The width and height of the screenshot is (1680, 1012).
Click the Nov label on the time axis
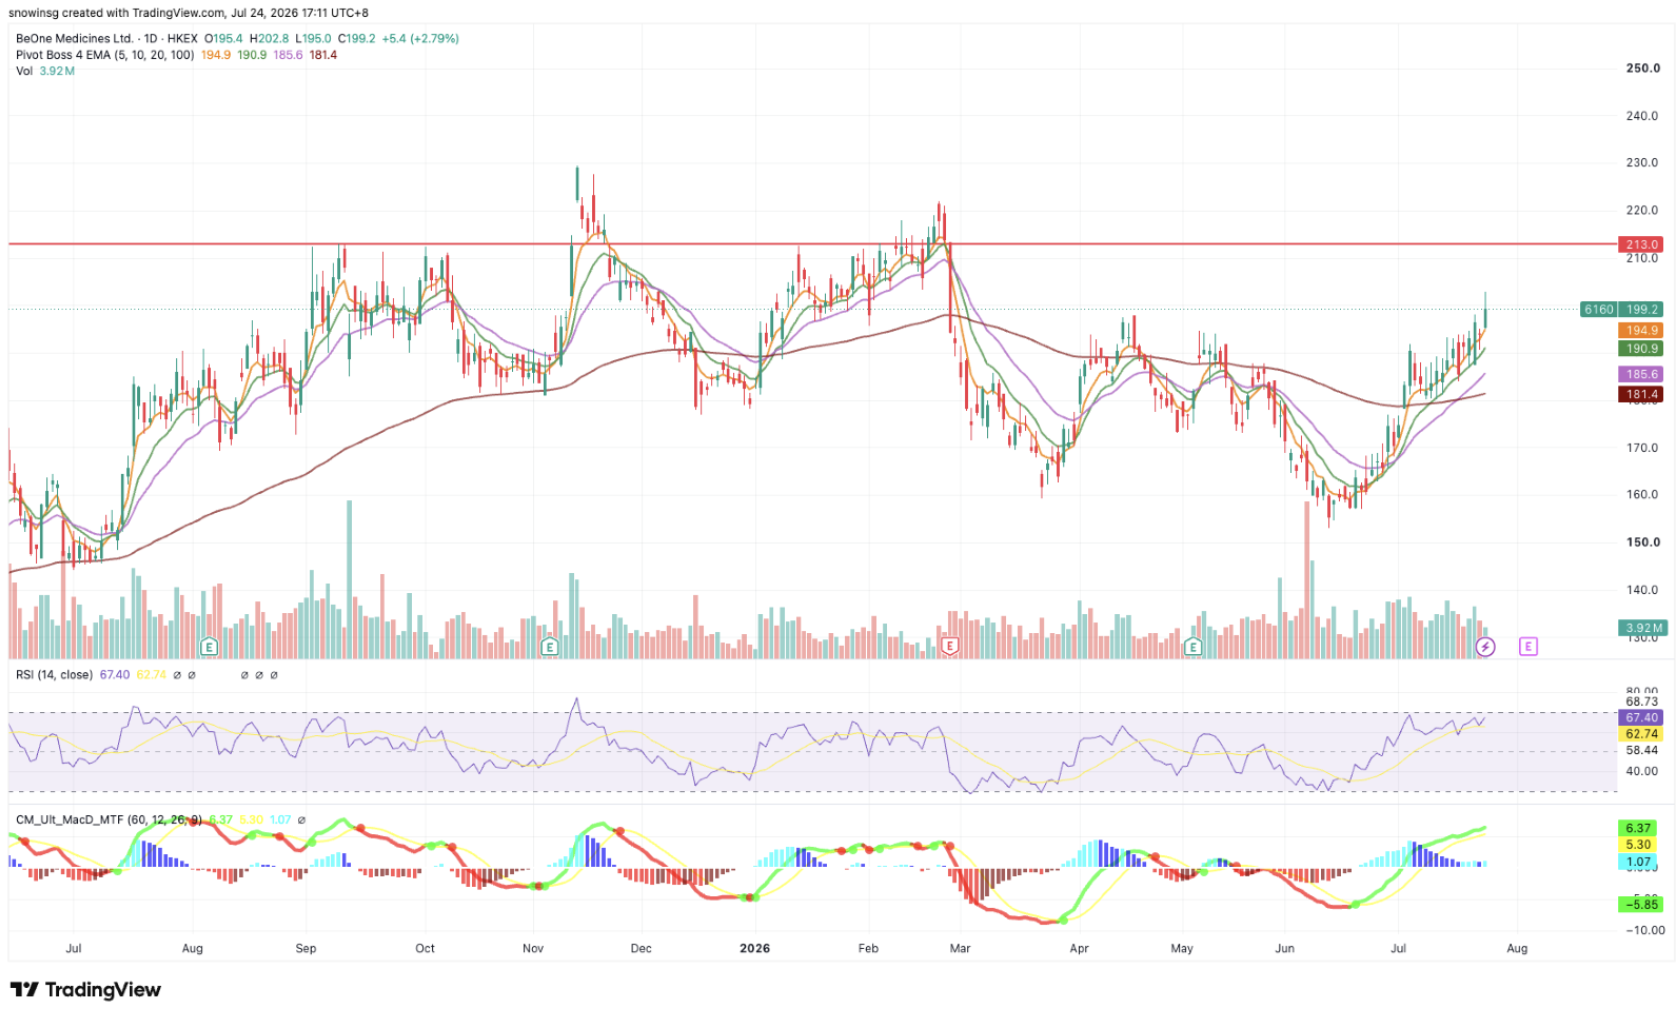(533, 948)
